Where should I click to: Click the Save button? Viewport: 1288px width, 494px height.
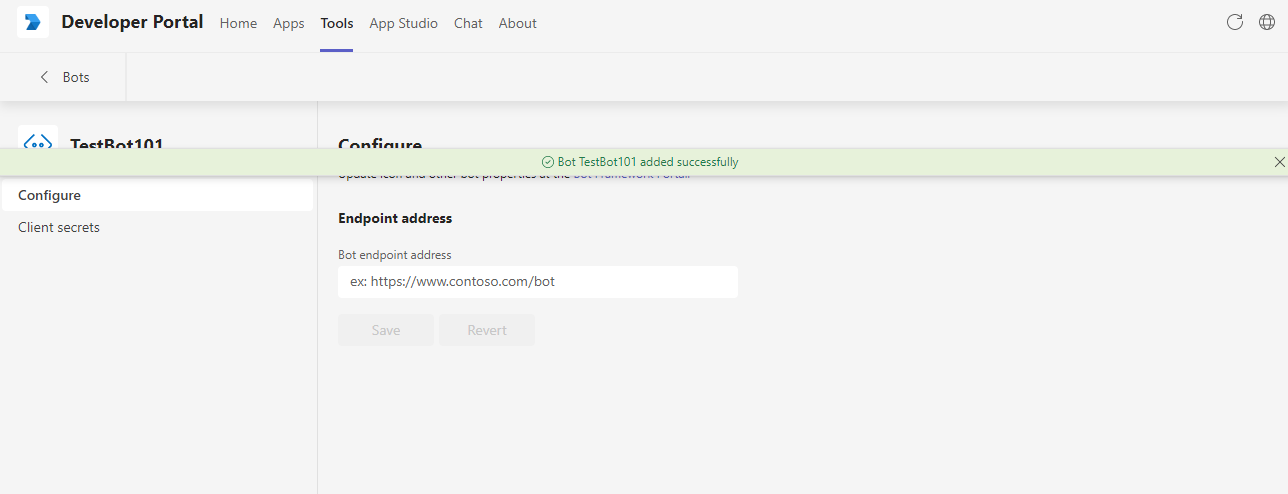point(386,330)
